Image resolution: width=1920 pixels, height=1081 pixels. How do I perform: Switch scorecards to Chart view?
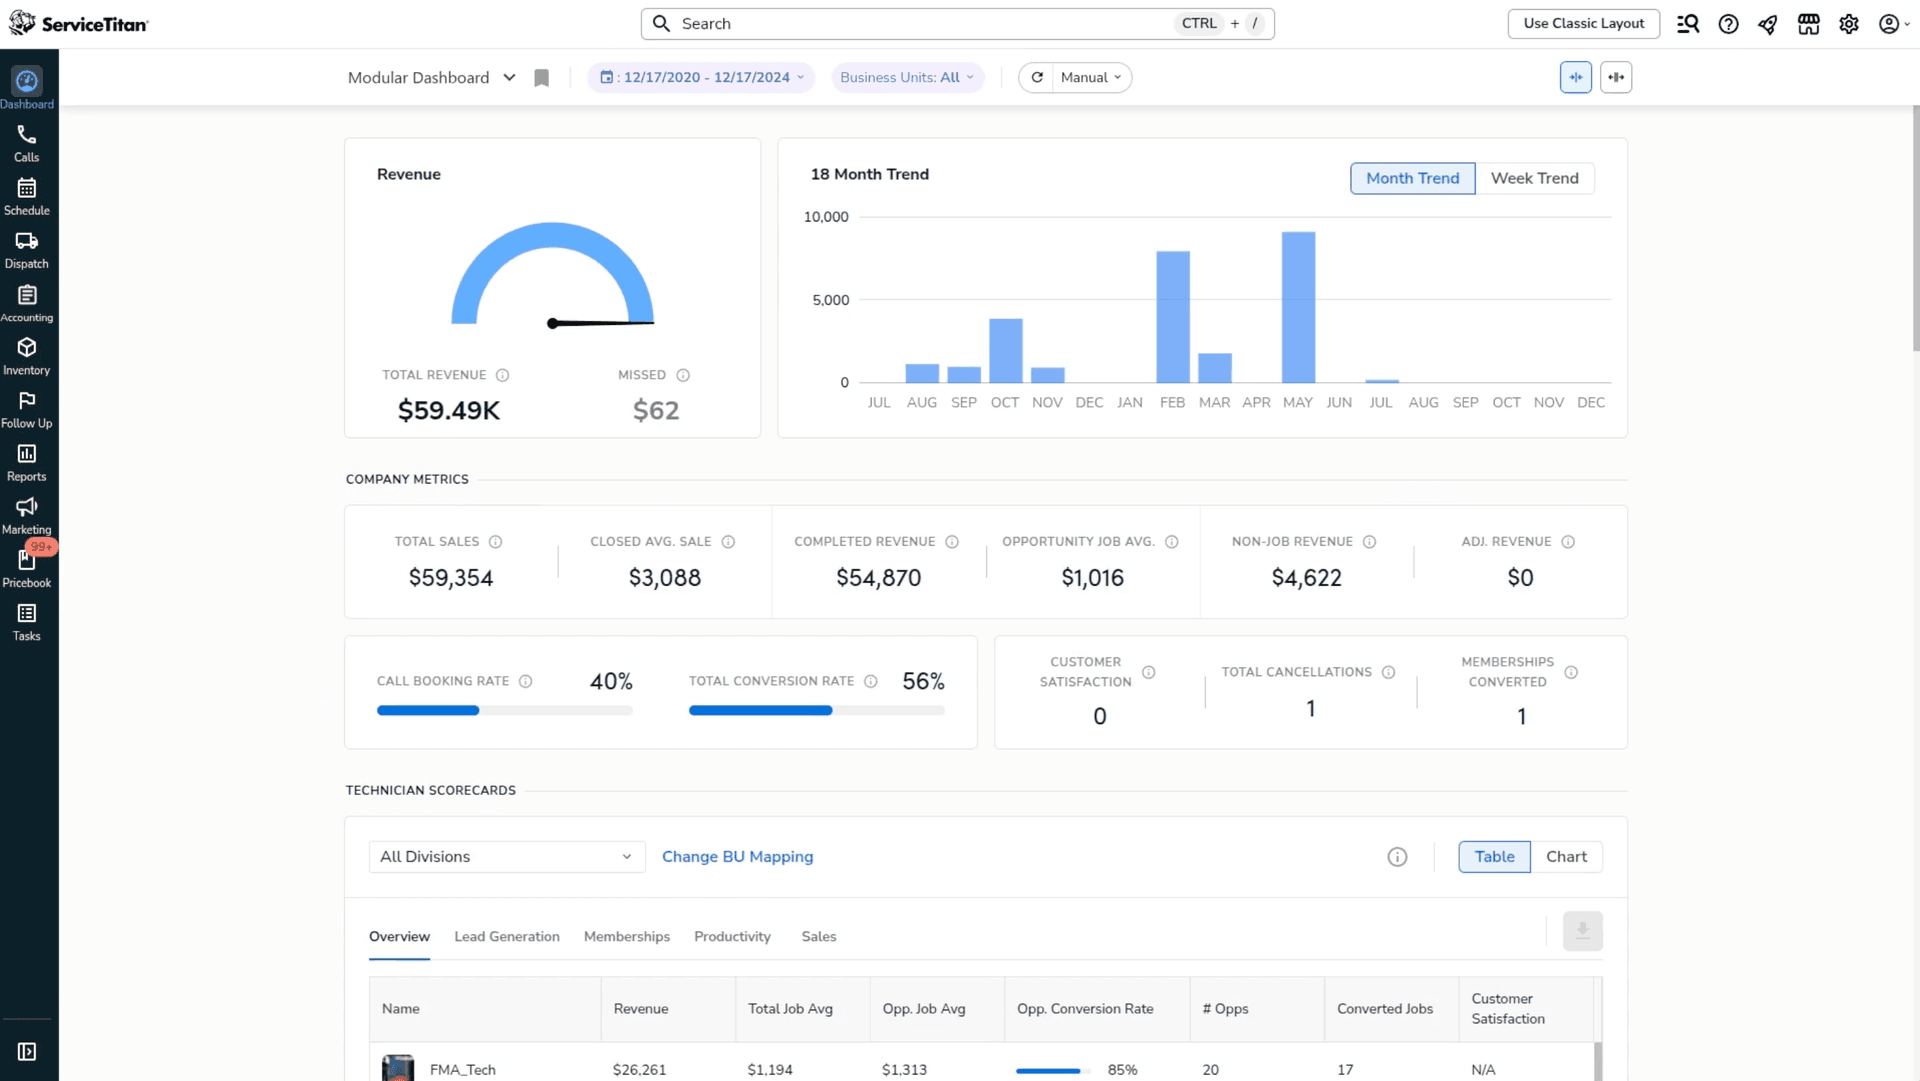tap(1566, 857)
